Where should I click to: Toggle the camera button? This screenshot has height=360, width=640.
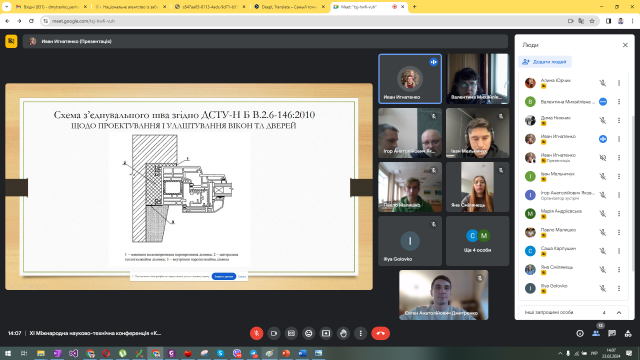274,333
